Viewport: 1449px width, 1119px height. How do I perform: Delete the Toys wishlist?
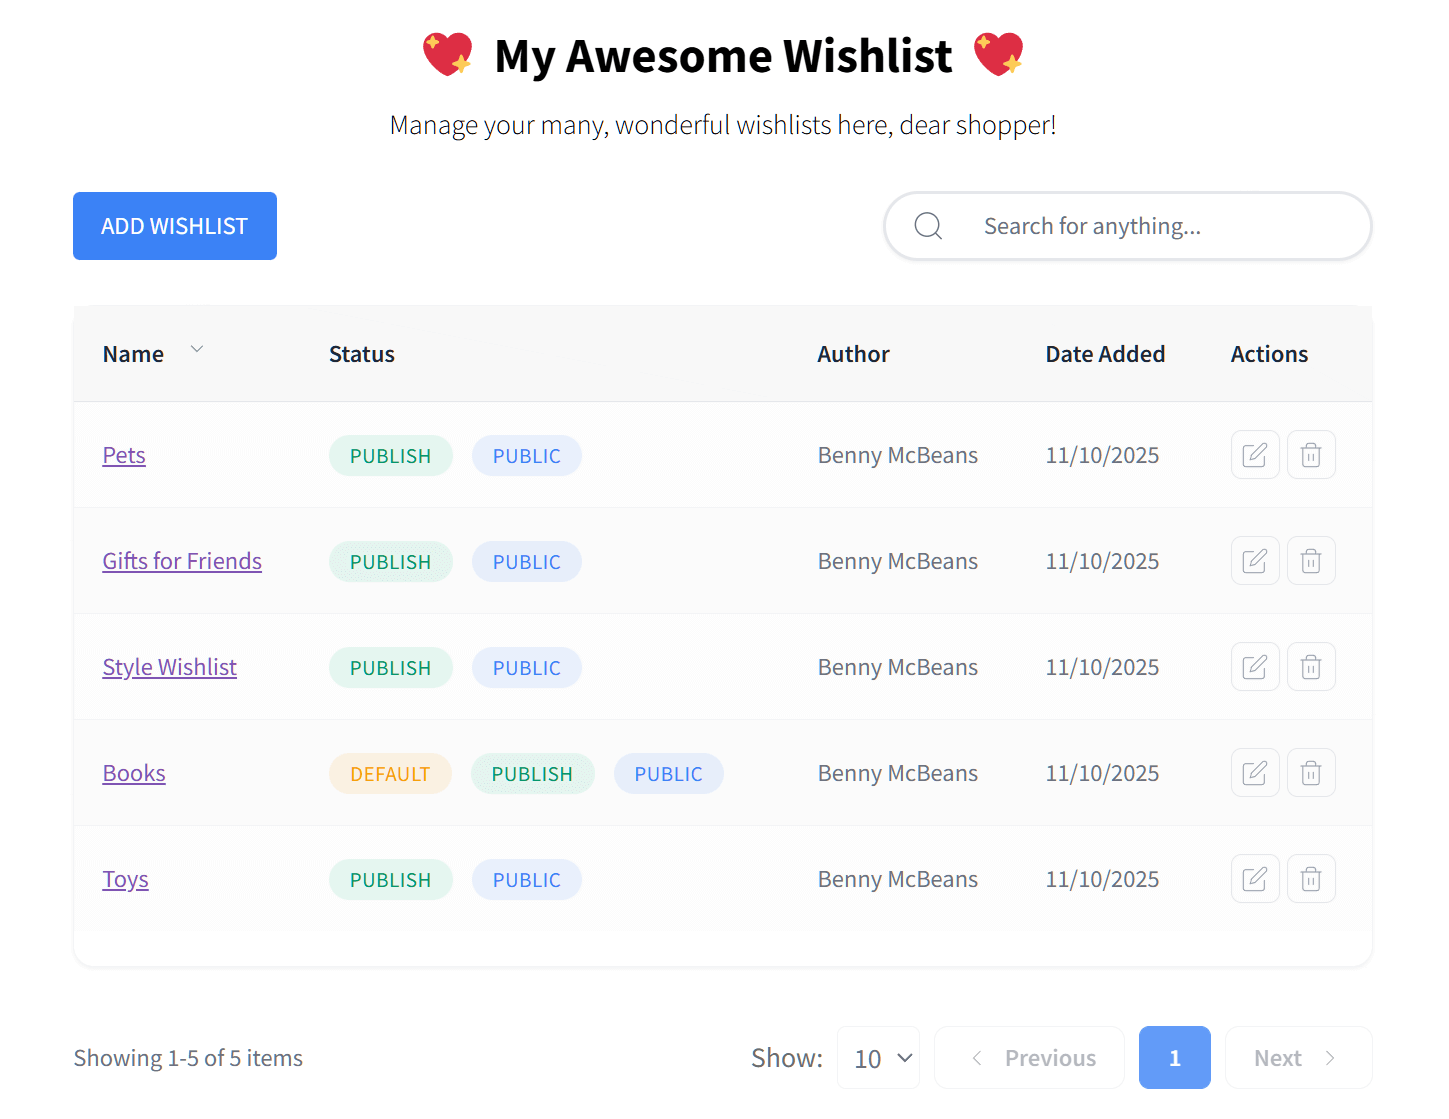[x=1310, y=879]
